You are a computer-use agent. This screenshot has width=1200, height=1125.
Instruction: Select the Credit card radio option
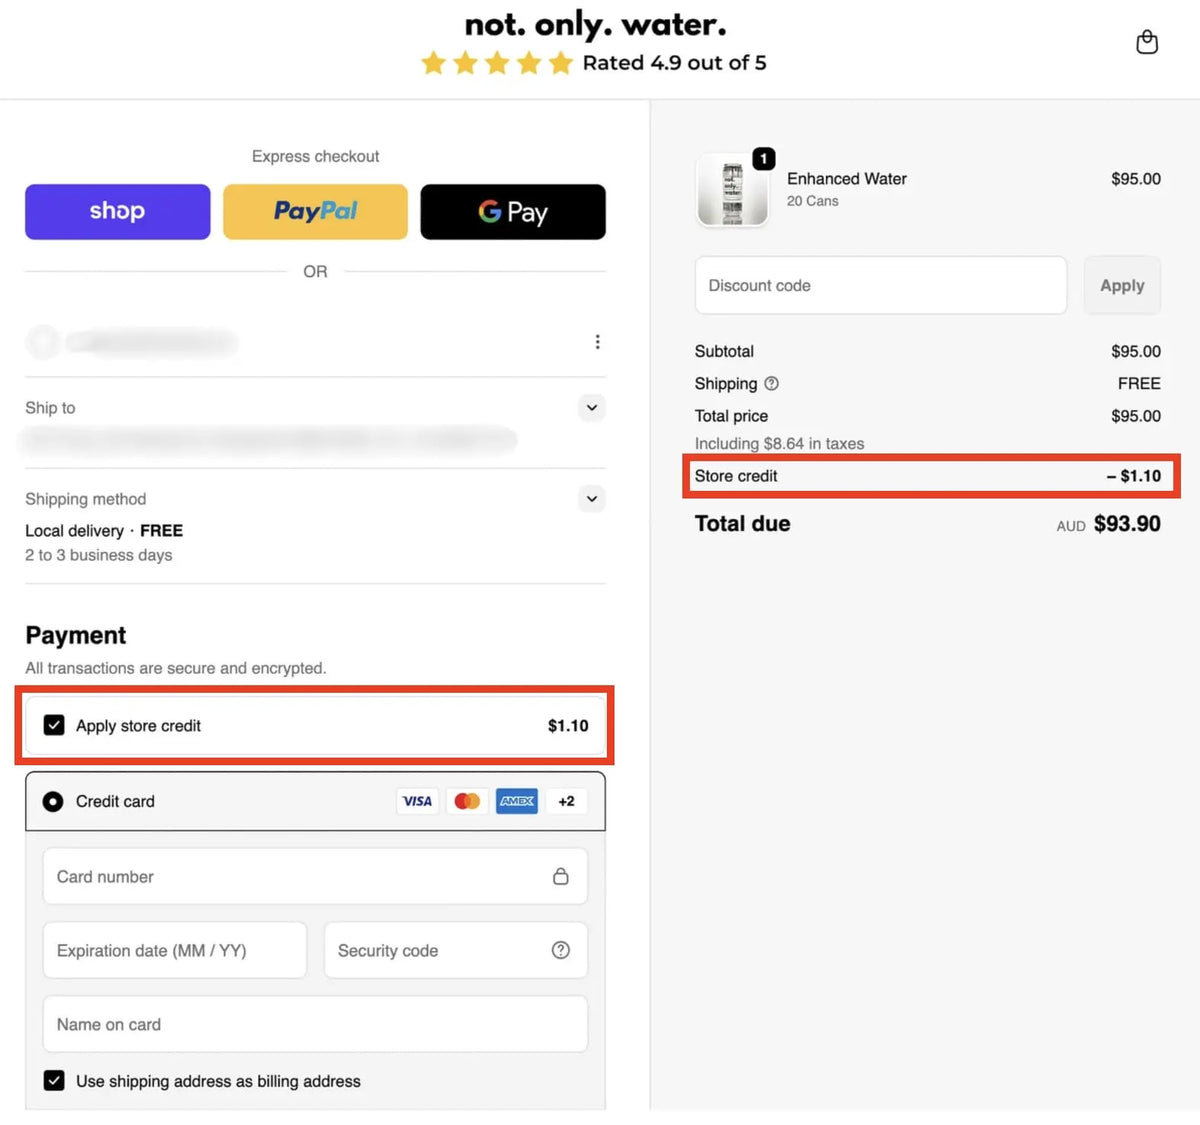pos(53,801)
